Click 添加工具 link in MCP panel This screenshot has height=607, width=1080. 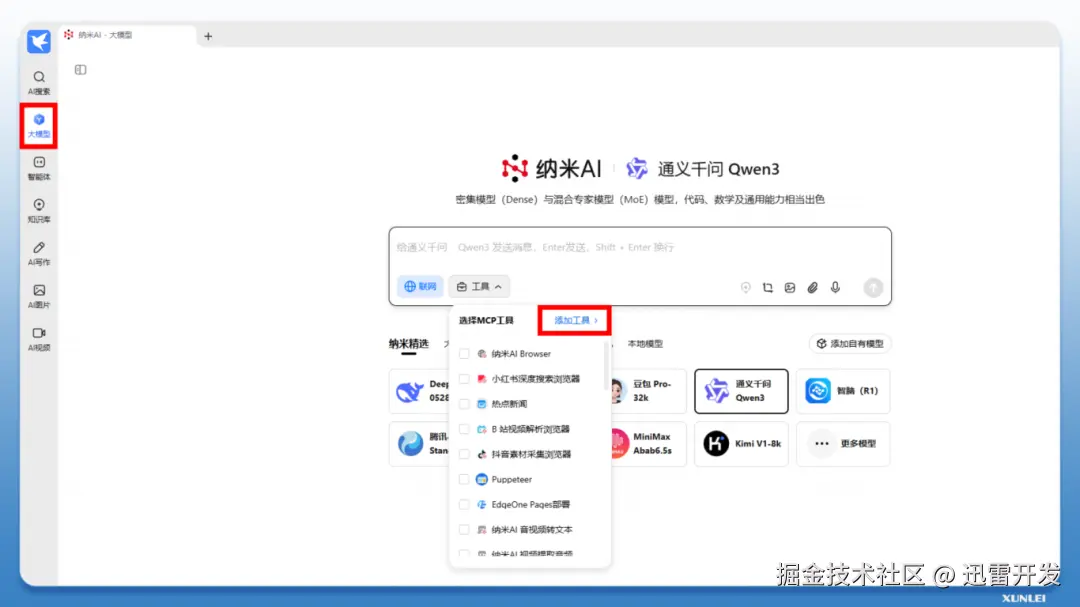[x=574, y=320]
